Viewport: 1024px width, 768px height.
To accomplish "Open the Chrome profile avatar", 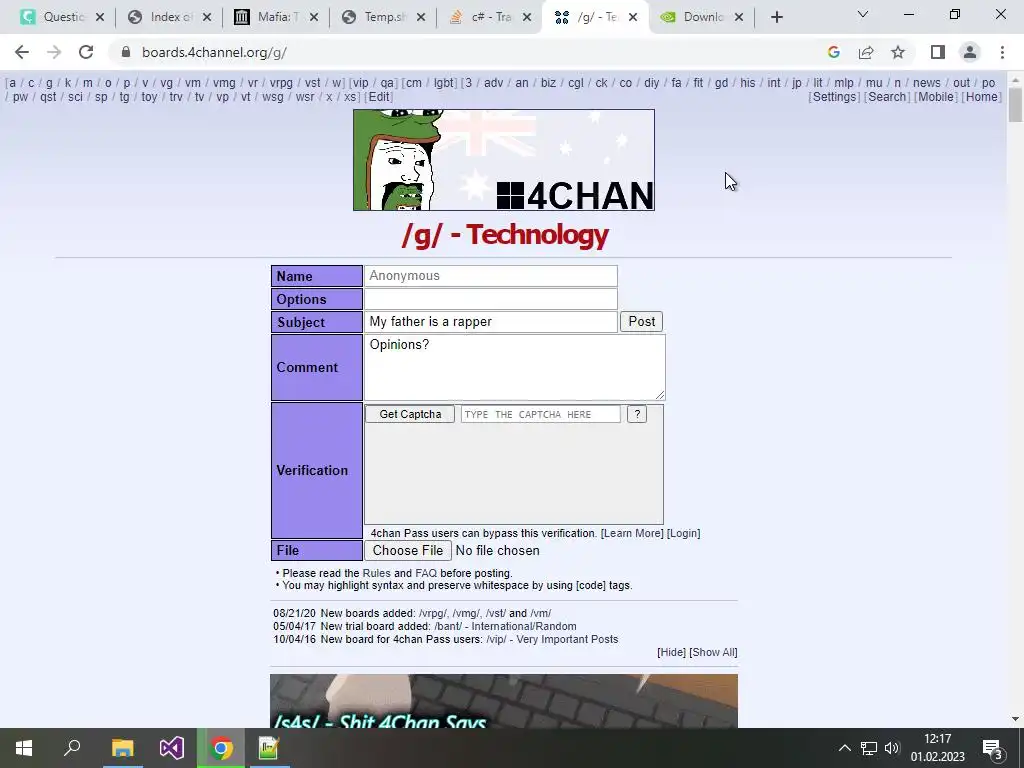I will pos(970,52).
